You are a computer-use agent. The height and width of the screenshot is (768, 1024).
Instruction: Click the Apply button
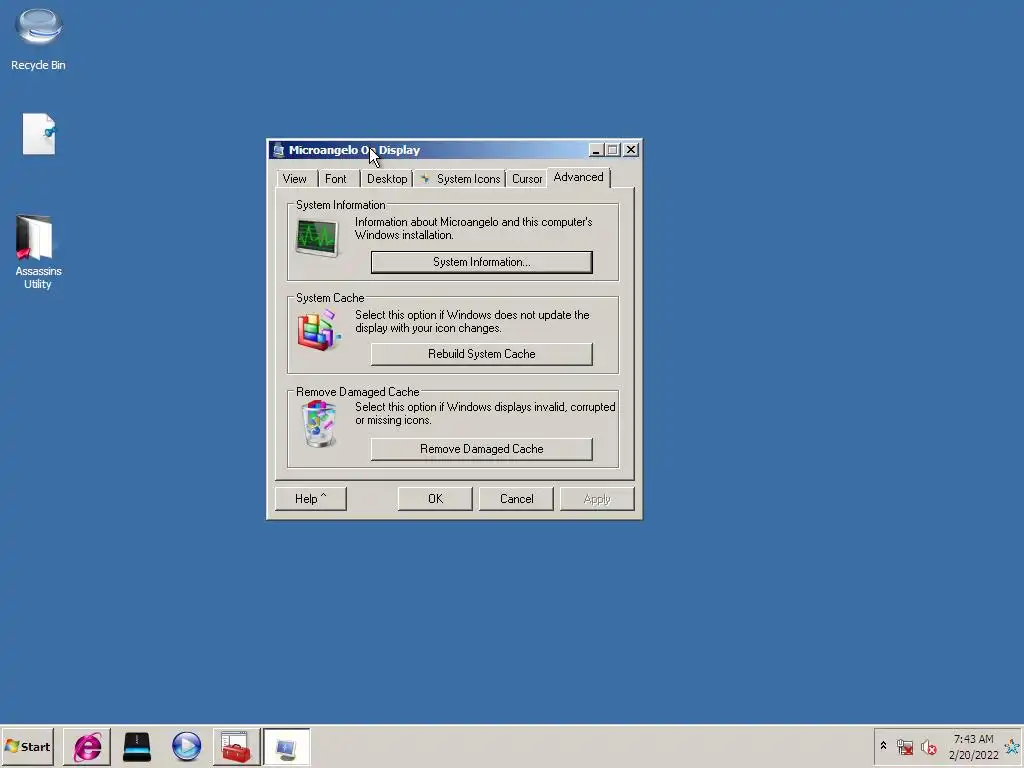pos(597,499)
